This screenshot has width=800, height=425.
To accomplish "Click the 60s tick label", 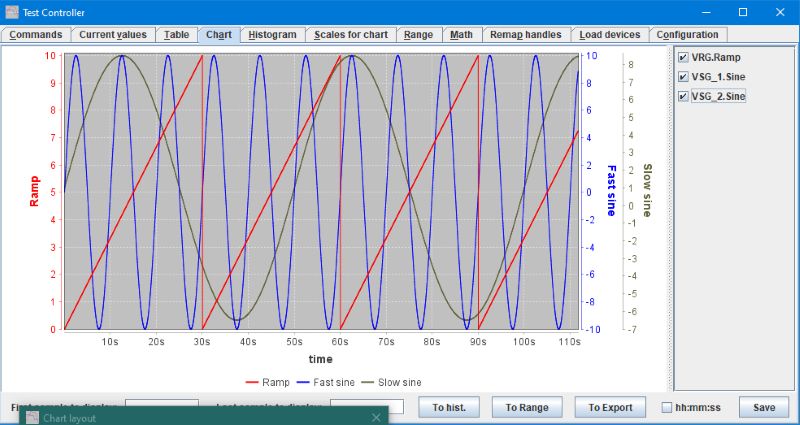I will click(340, 342).
